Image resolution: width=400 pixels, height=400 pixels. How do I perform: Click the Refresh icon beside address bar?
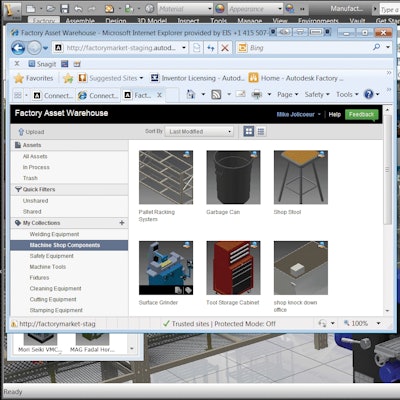[211, 48]
